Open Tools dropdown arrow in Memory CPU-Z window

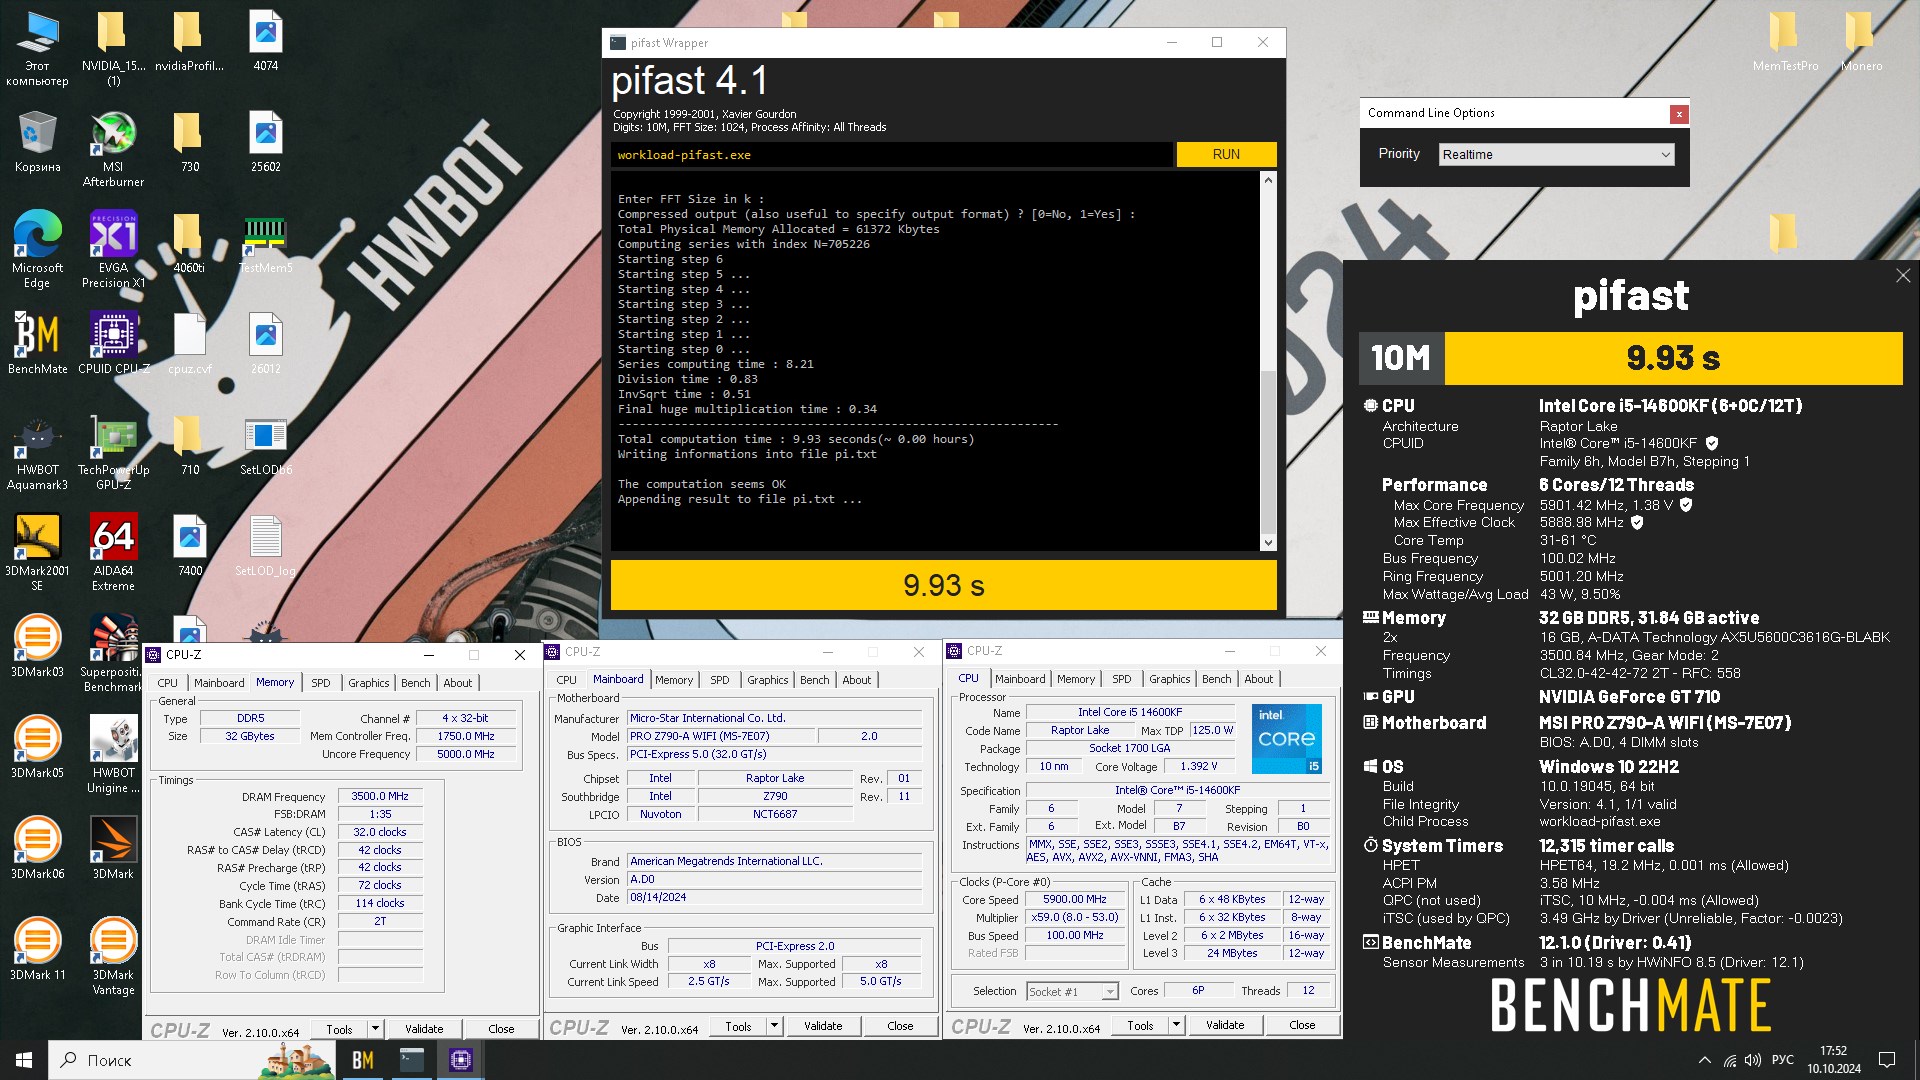click(x=375, y=1029)
